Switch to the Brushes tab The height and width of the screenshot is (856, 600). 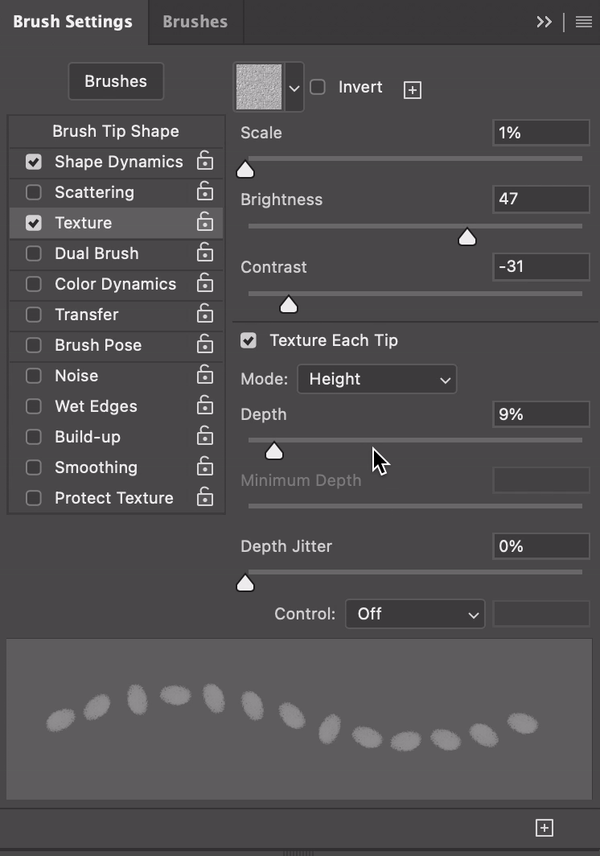click(194, 21)
